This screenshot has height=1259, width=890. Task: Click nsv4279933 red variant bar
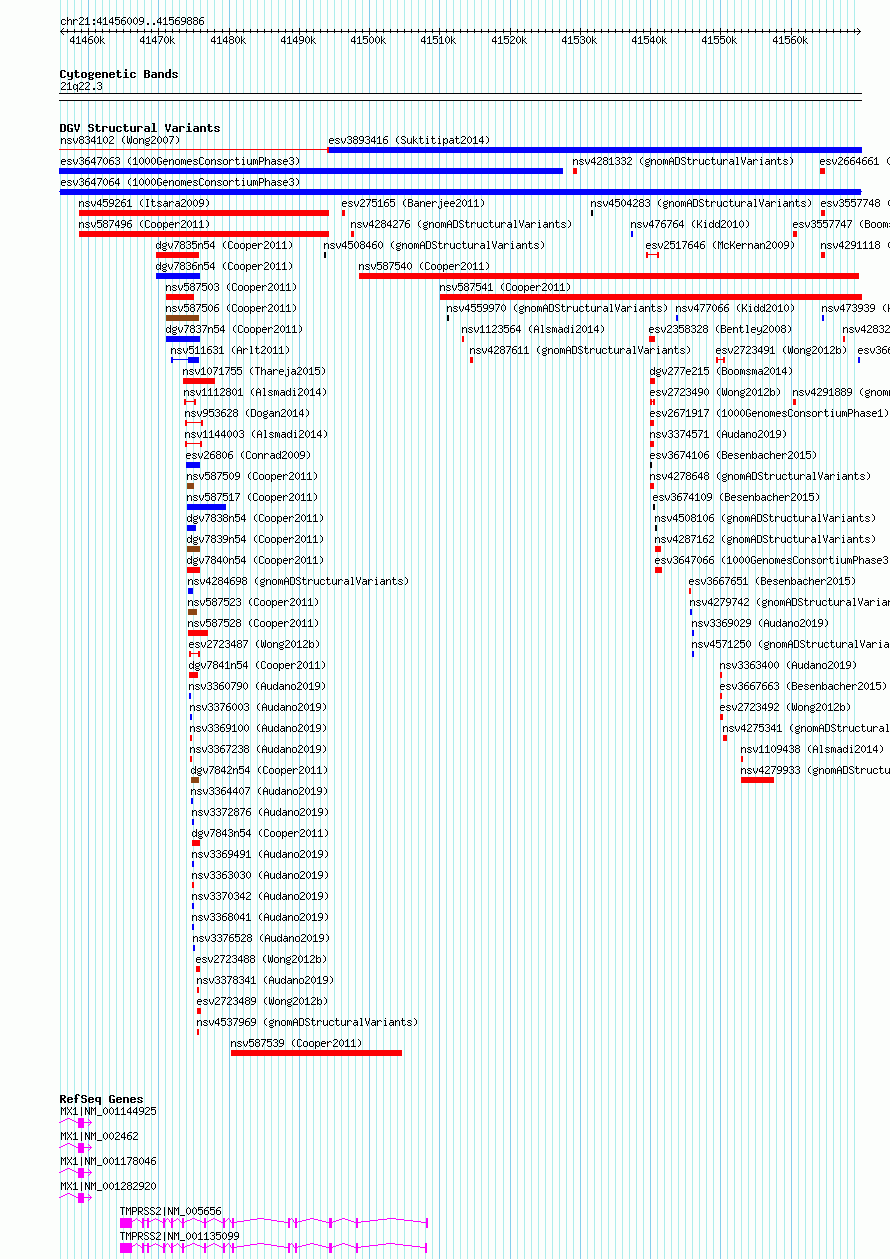(x=757, y=780)
